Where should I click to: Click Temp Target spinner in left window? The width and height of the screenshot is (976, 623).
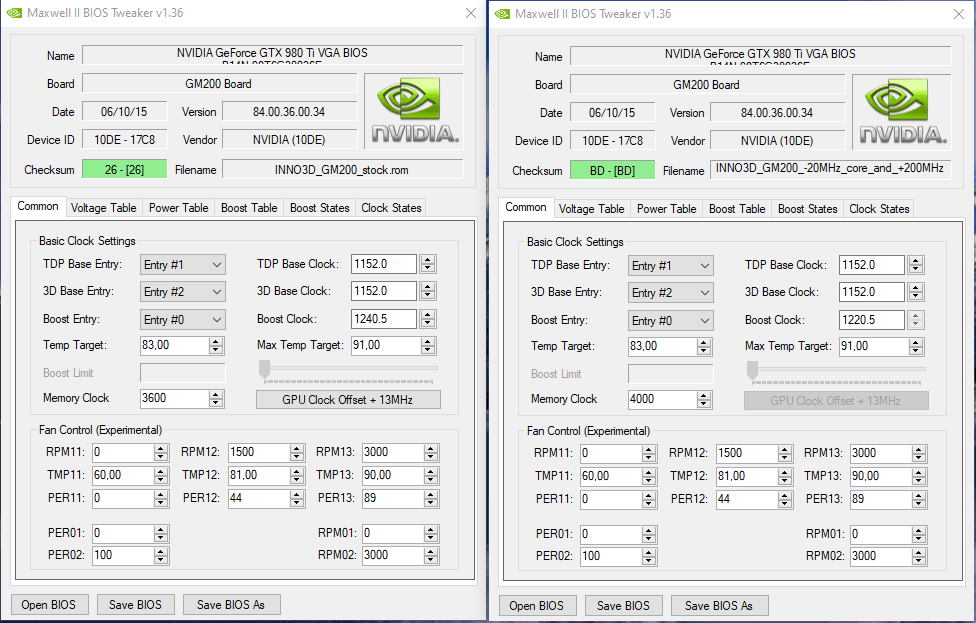point(216,345)
